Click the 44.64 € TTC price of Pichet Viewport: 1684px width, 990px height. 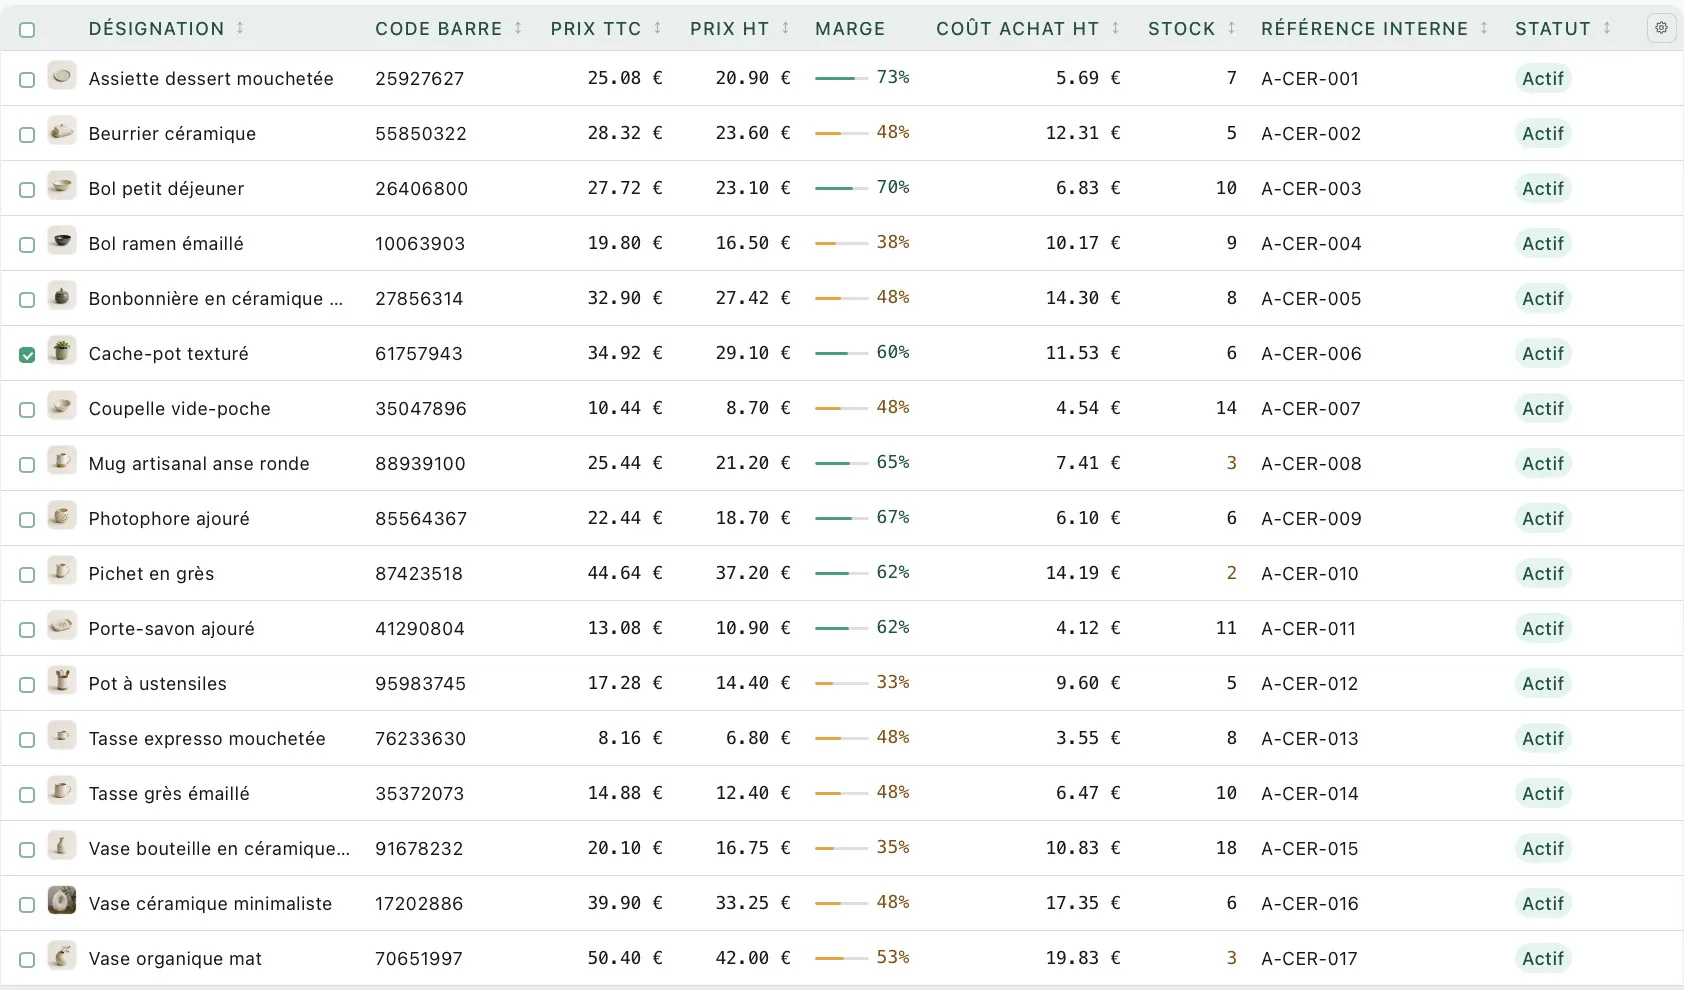coord(625,573)
